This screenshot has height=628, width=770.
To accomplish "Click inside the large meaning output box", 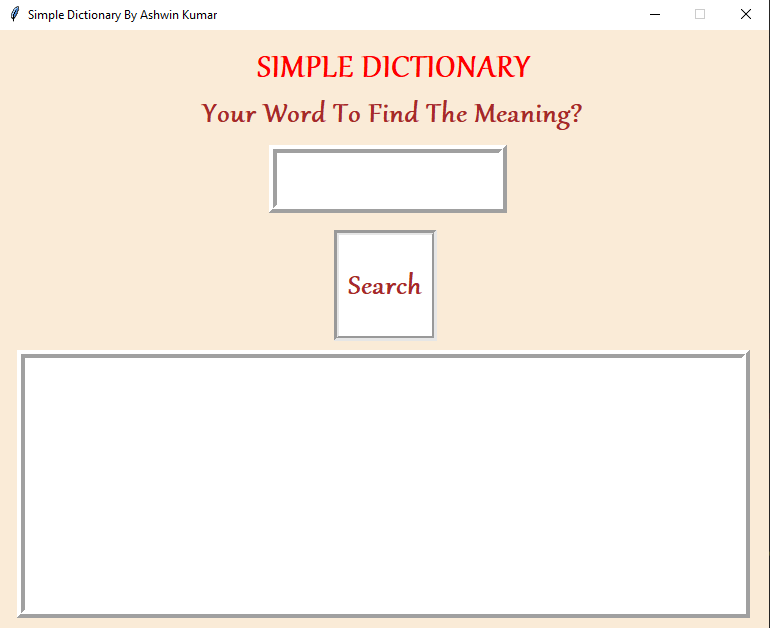I will click(x=384, y=484).
